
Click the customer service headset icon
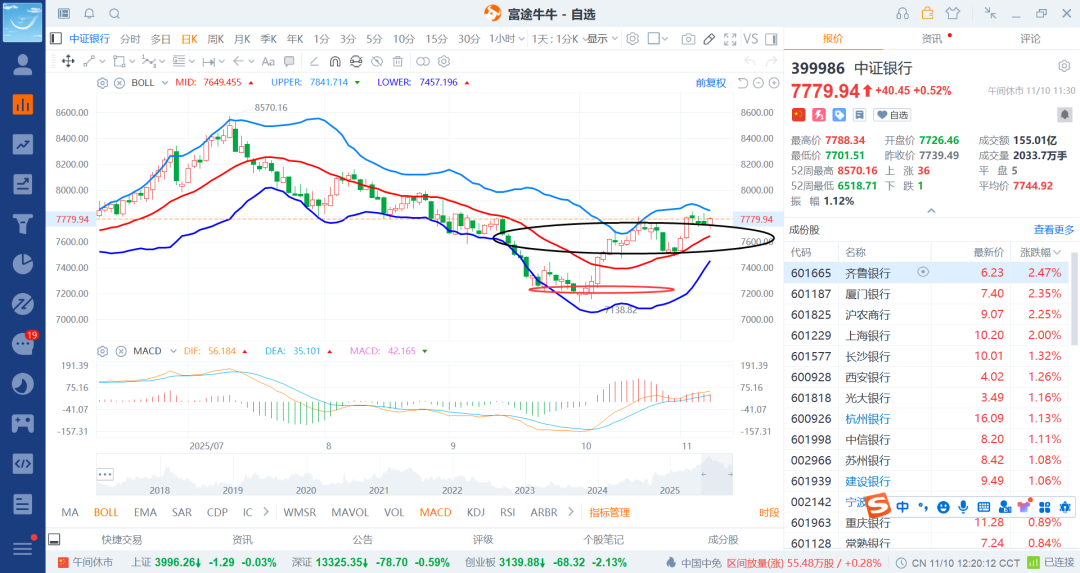click(902, 13)
